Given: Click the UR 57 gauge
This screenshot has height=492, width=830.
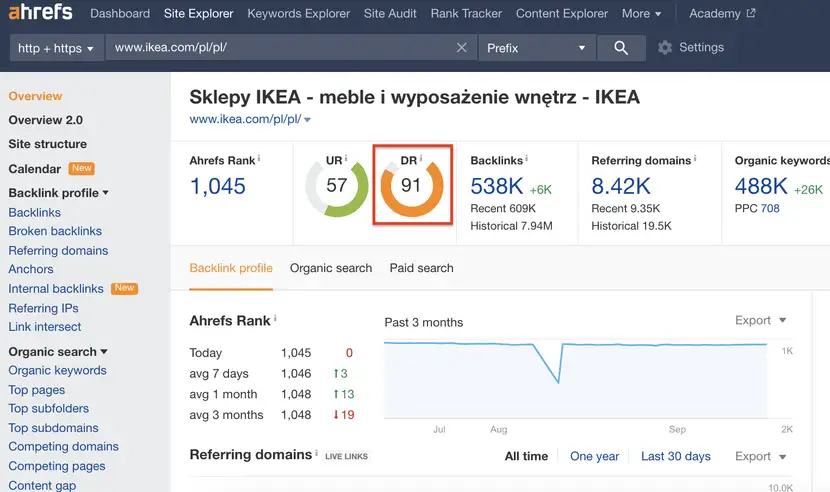Looking at the screenshot, I should click(x=337, y=186).
